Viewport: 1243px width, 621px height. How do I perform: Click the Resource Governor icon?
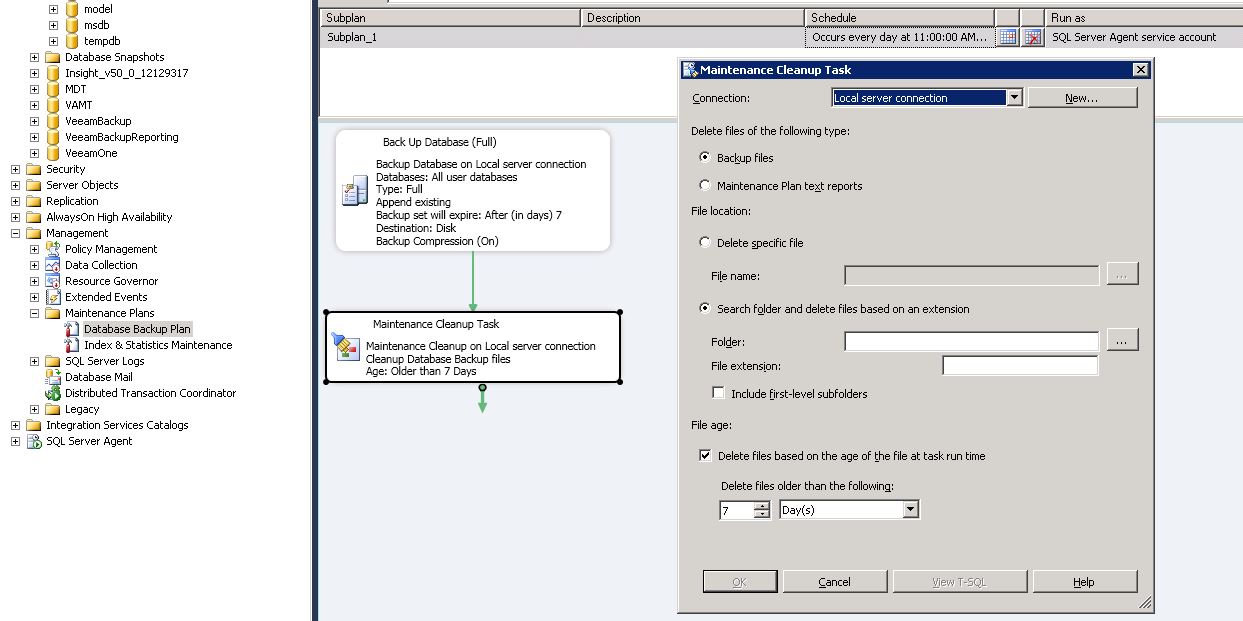(53, 281)
